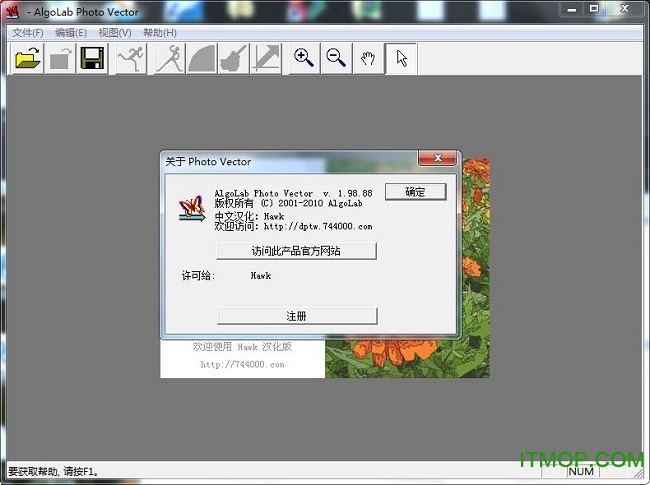Click 访问此产品官方网站 button
This screenshot has height=485, width=650.
[296, 251]
